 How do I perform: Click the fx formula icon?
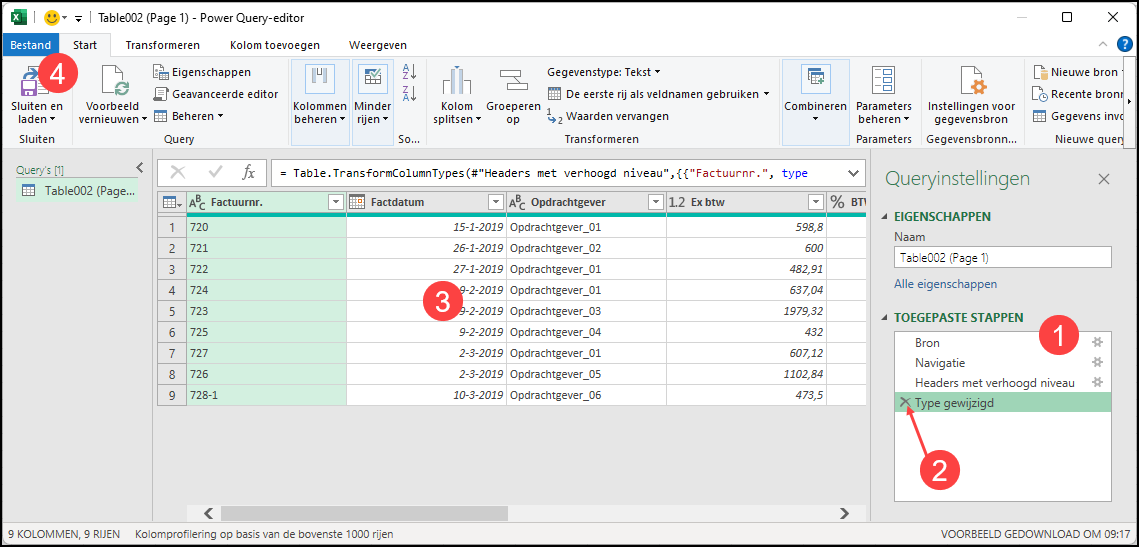pos(248,173)
